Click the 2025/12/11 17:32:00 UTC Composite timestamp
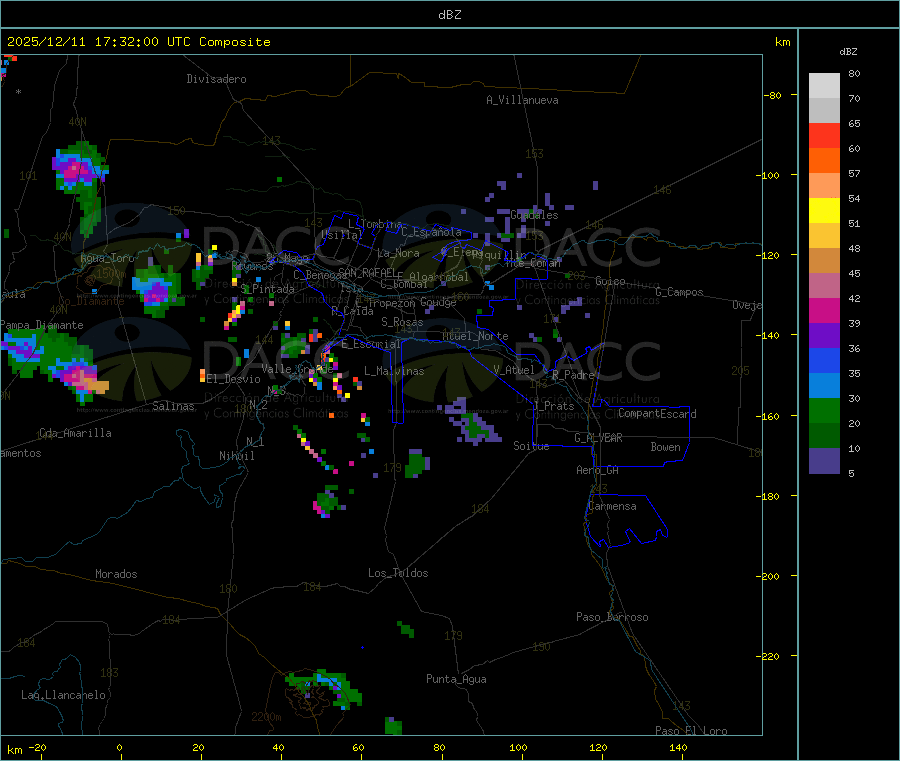The image size is (900, 761). [138, 42]
